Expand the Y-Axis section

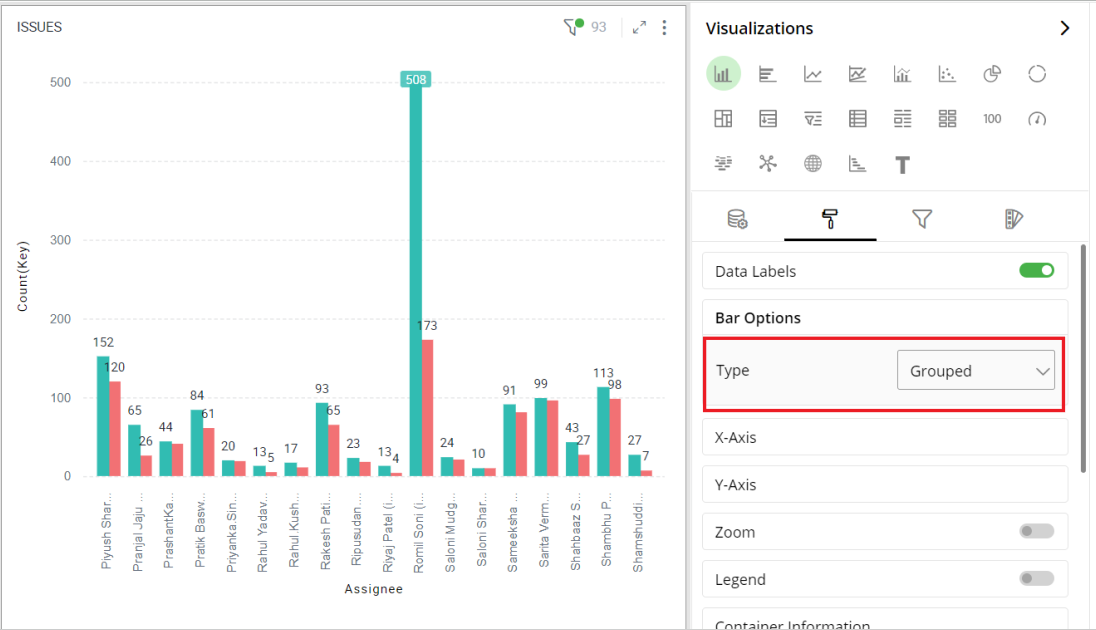click(x=885, y=484)
